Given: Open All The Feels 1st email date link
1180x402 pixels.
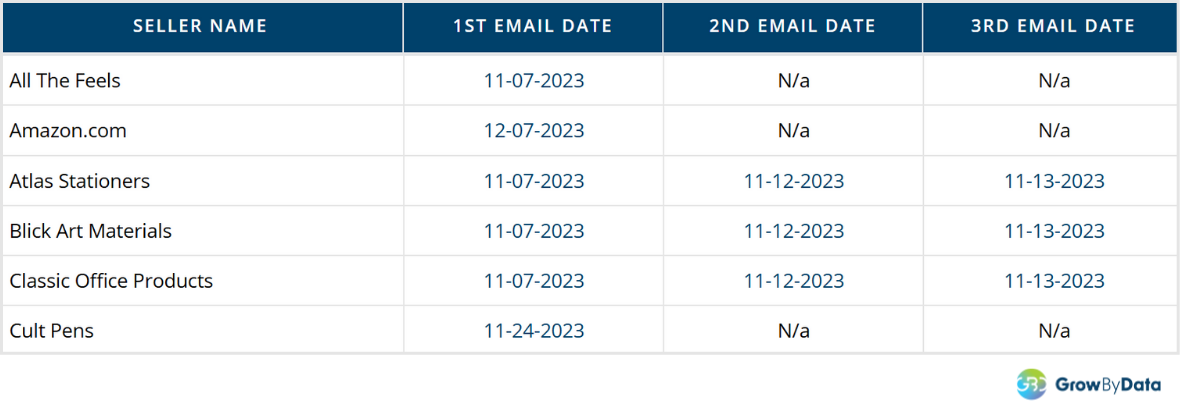Looking at the screenshot, I should [x=534, y=81].
